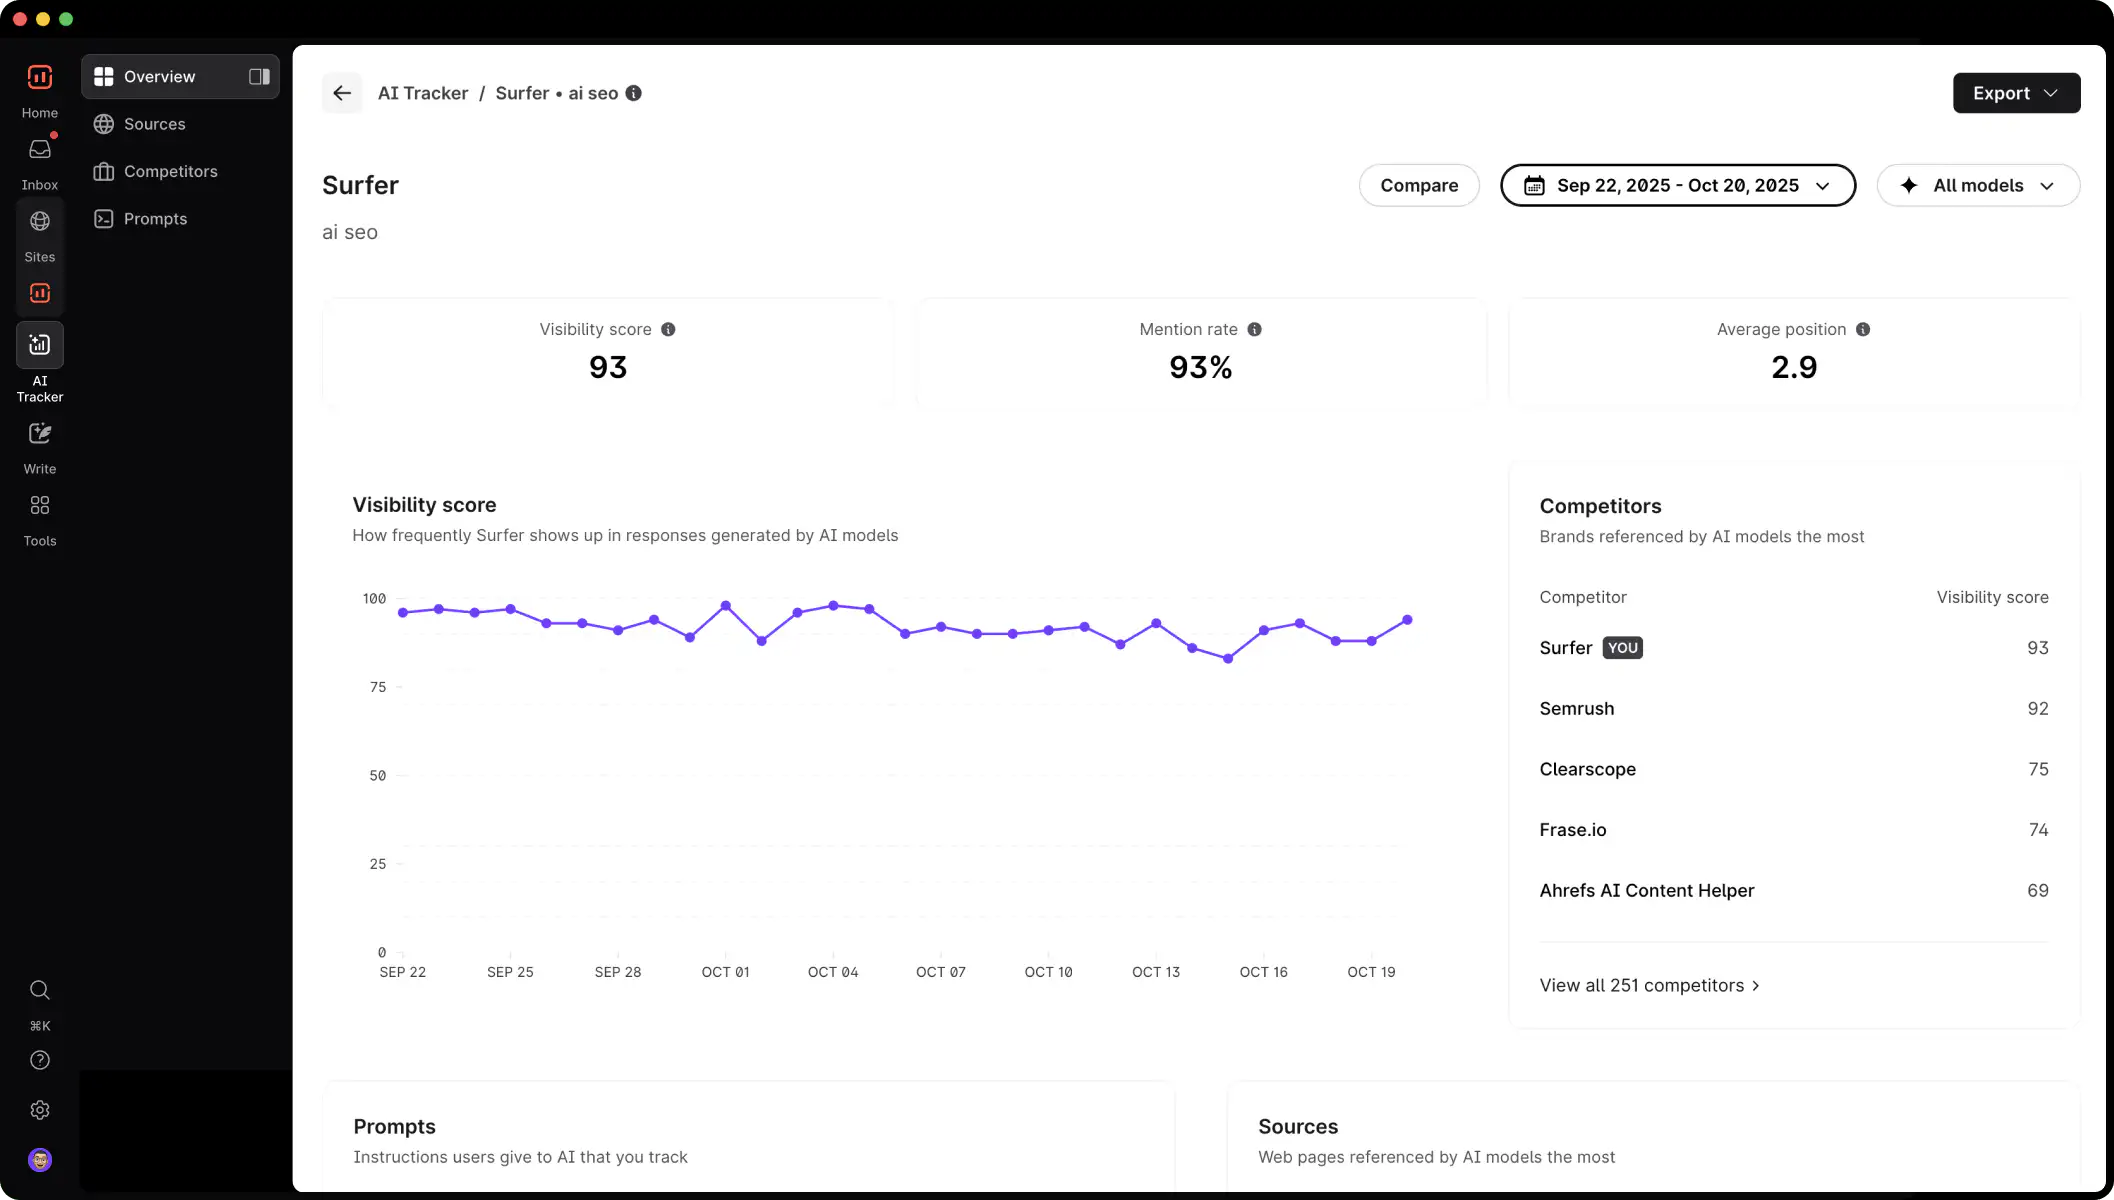Switch to the Sources section

(x=155, y=124)
